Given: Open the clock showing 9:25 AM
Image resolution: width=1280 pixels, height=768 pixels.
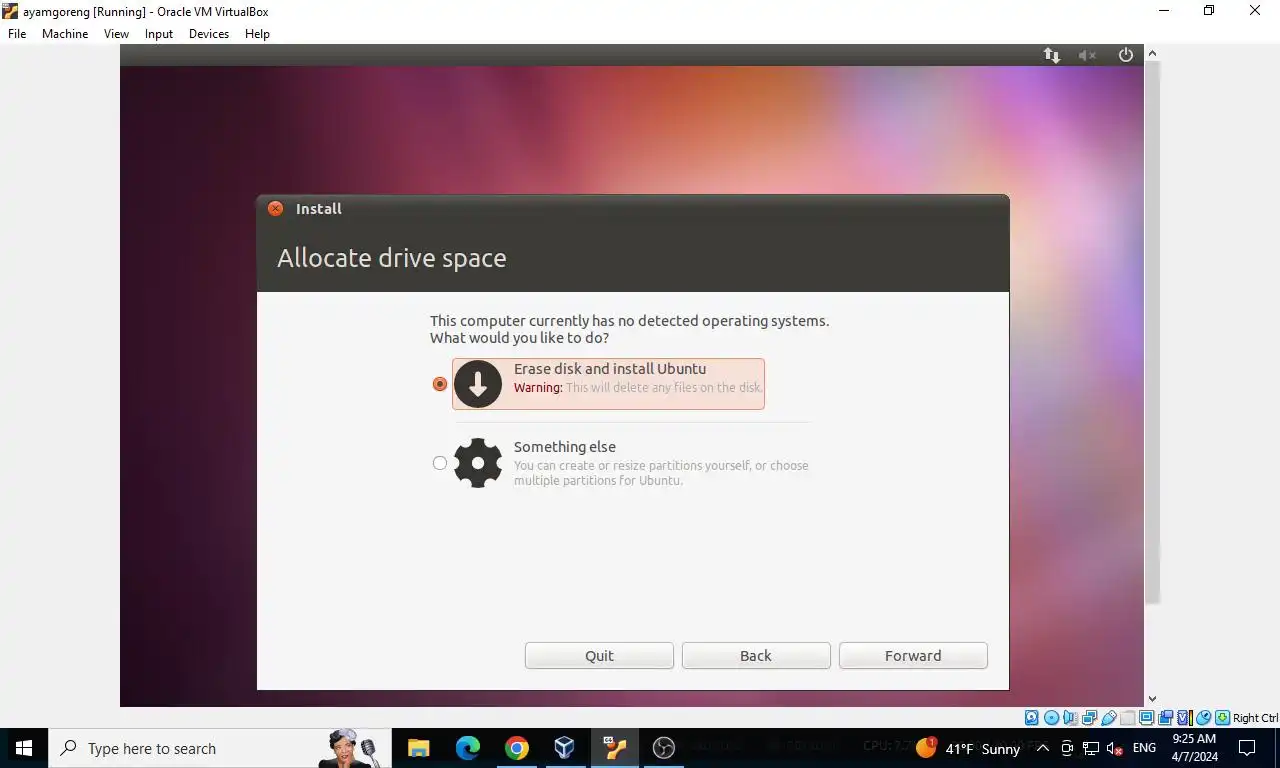Looking at the screenshot, I should (1194, 748).
